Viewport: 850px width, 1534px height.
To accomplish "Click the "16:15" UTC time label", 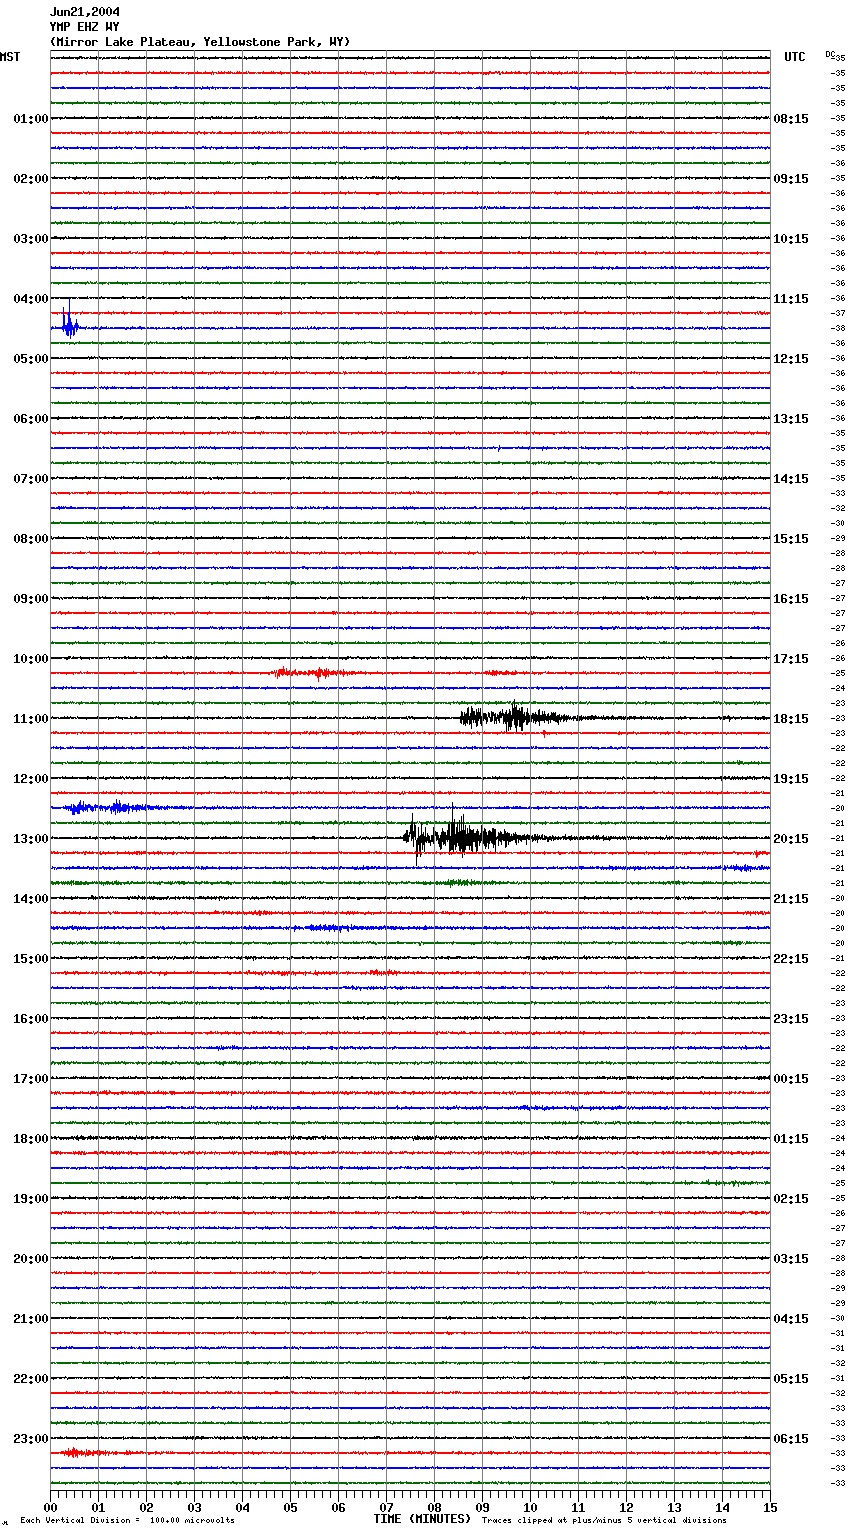I will [x=791, y=599].
